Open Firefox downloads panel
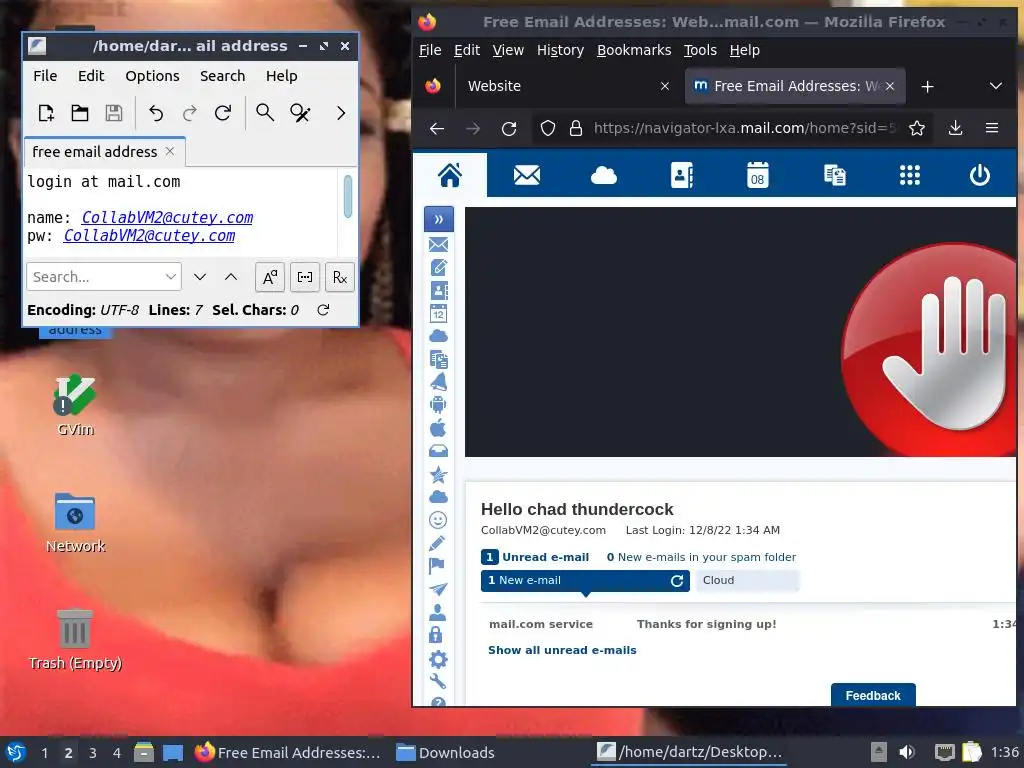The image size is (1024, 768). click(955, 128)
